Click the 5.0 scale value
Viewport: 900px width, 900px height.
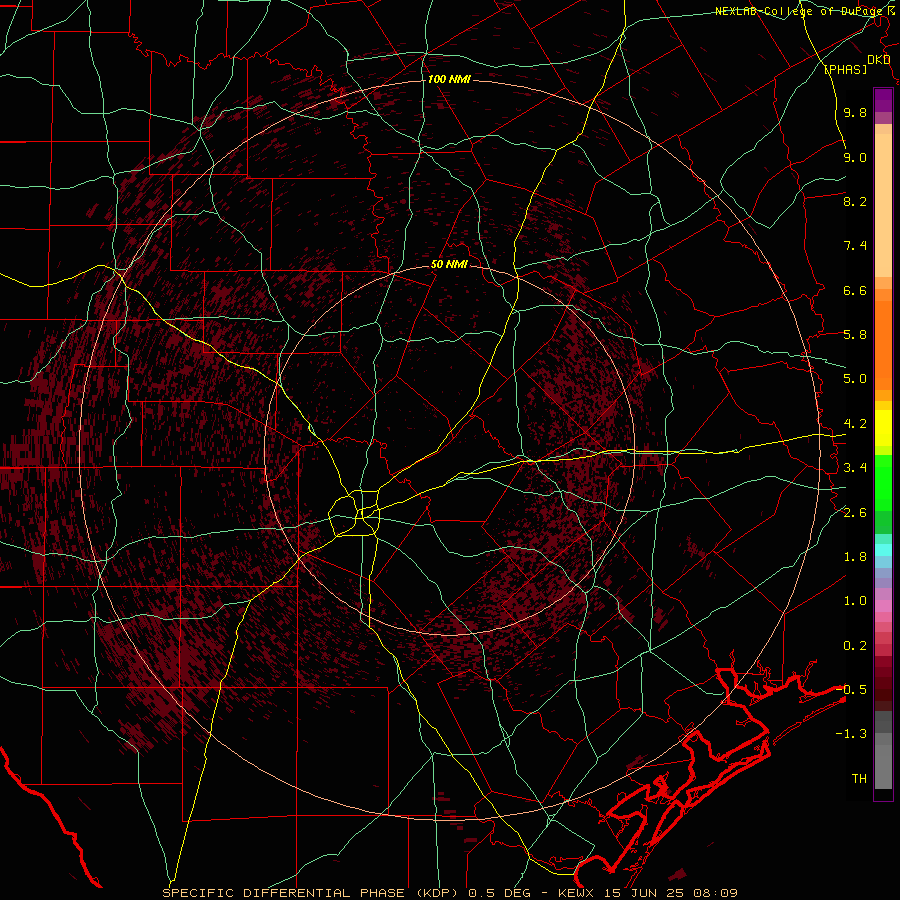coord(855,379)
